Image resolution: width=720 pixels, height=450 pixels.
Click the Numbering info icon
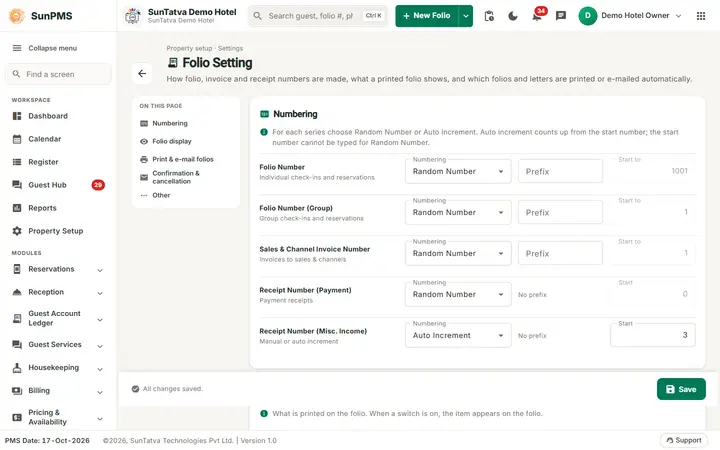264,132
